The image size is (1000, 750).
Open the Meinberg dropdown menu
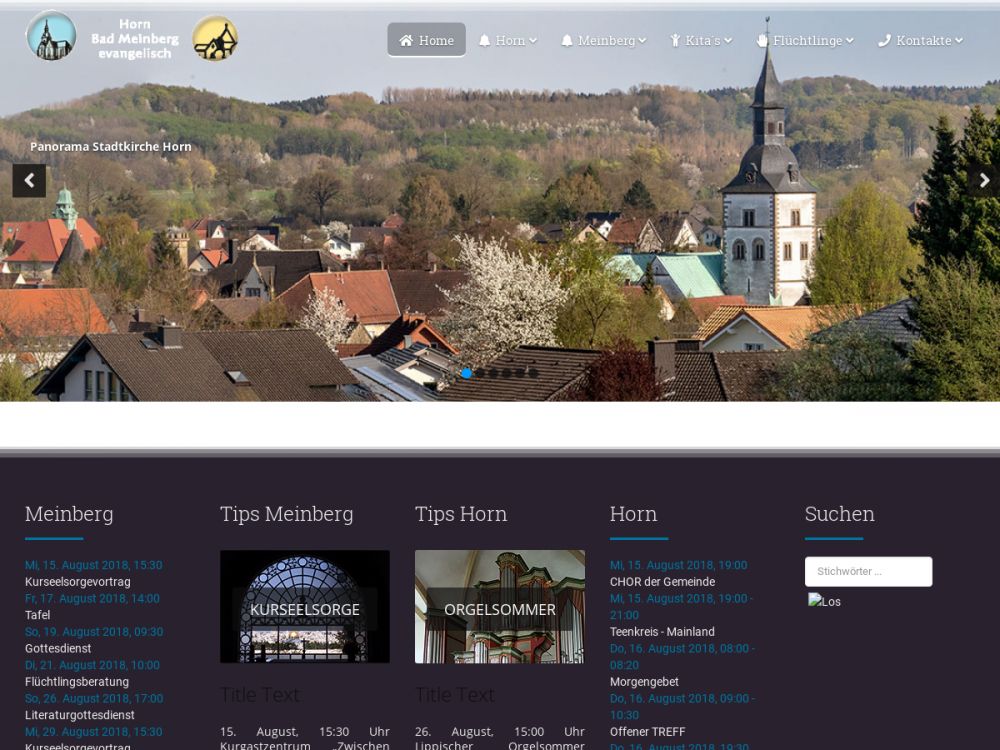tap(605, 41)
